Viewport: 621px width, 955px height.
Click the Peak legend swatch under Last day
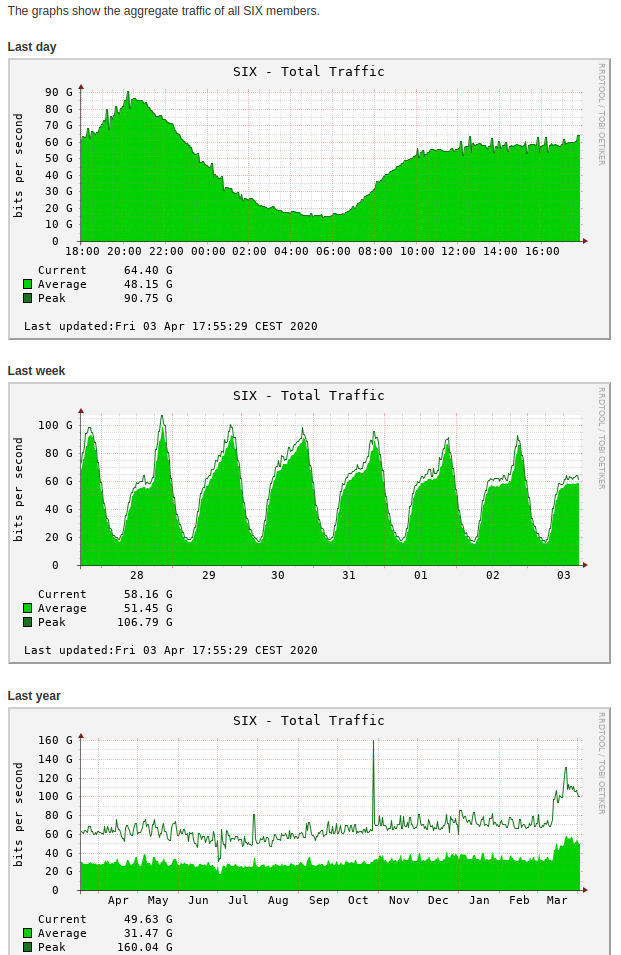pyautogui.click(x=28, y=298)
